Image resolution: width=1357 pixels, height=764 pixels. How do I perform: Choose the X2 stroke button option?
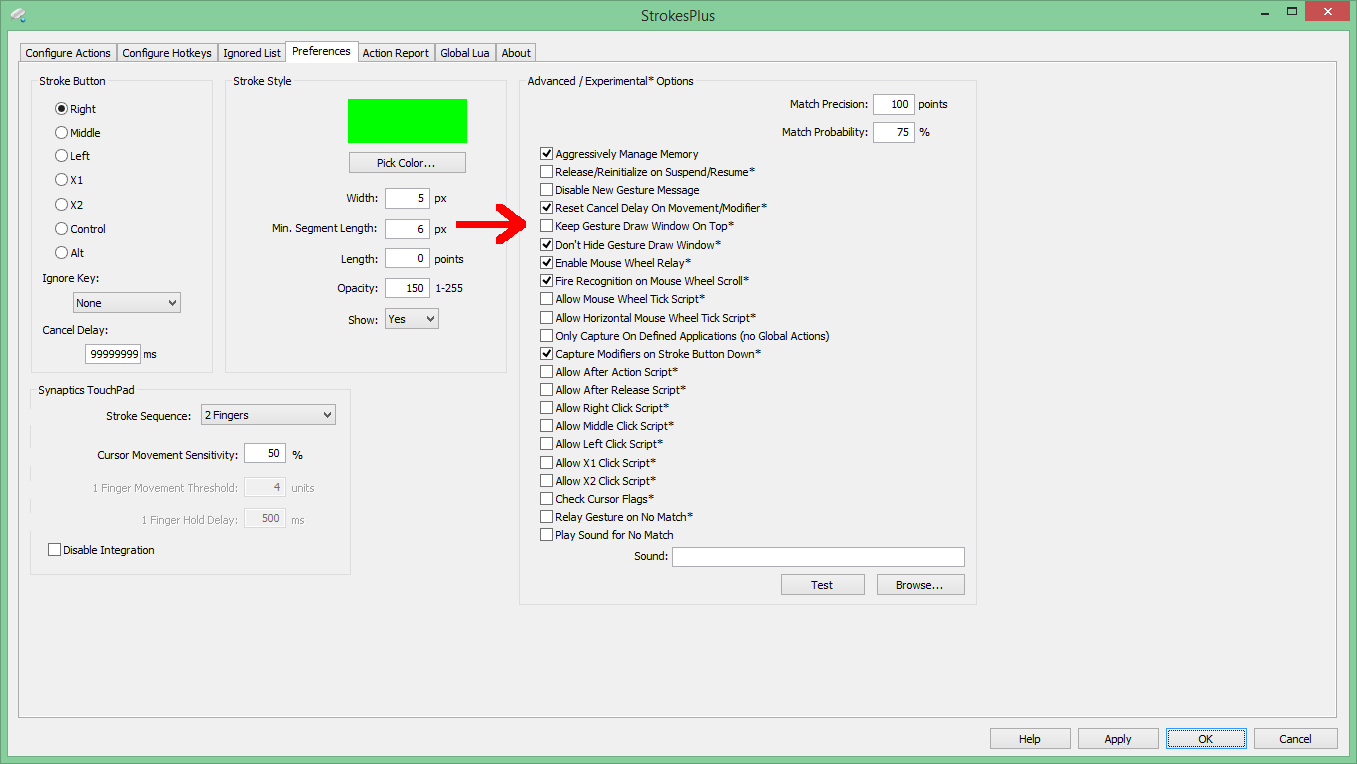(61, 205)
